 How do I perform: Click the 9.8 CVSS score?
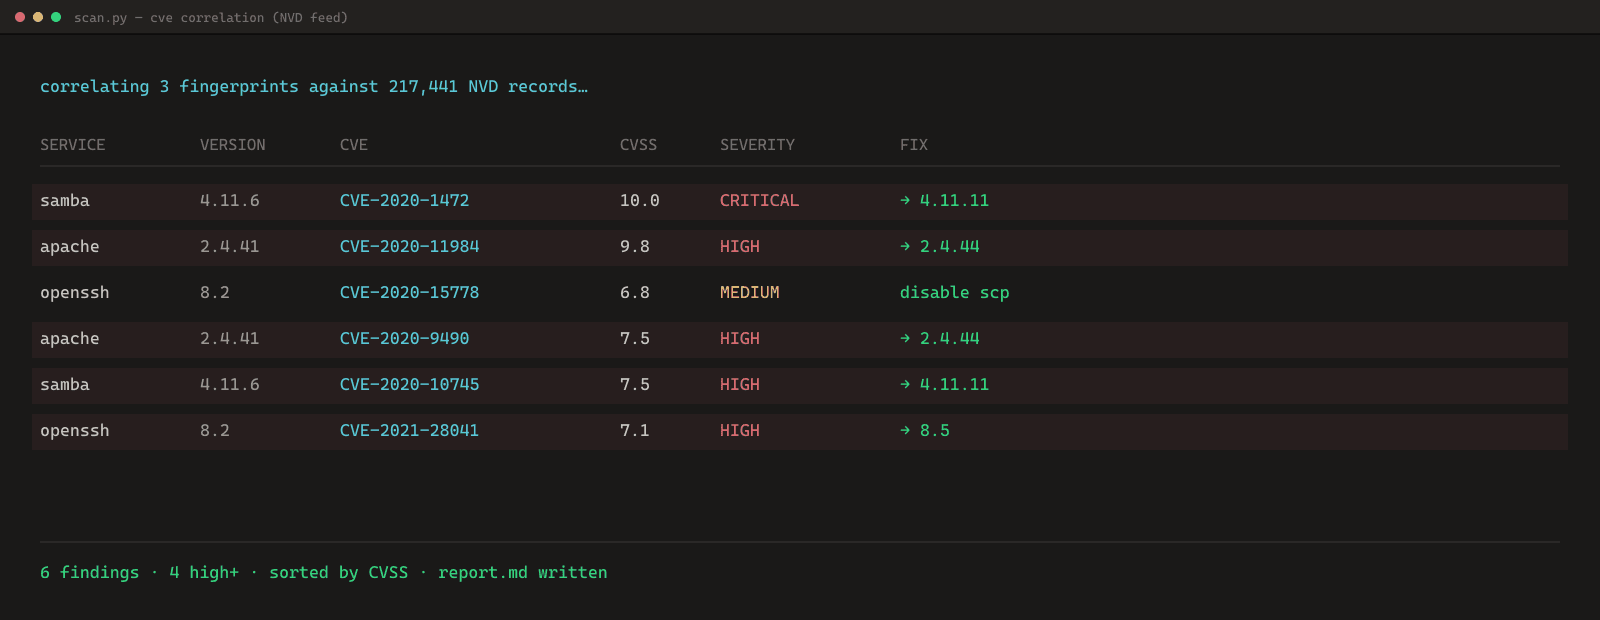[635, 247]
